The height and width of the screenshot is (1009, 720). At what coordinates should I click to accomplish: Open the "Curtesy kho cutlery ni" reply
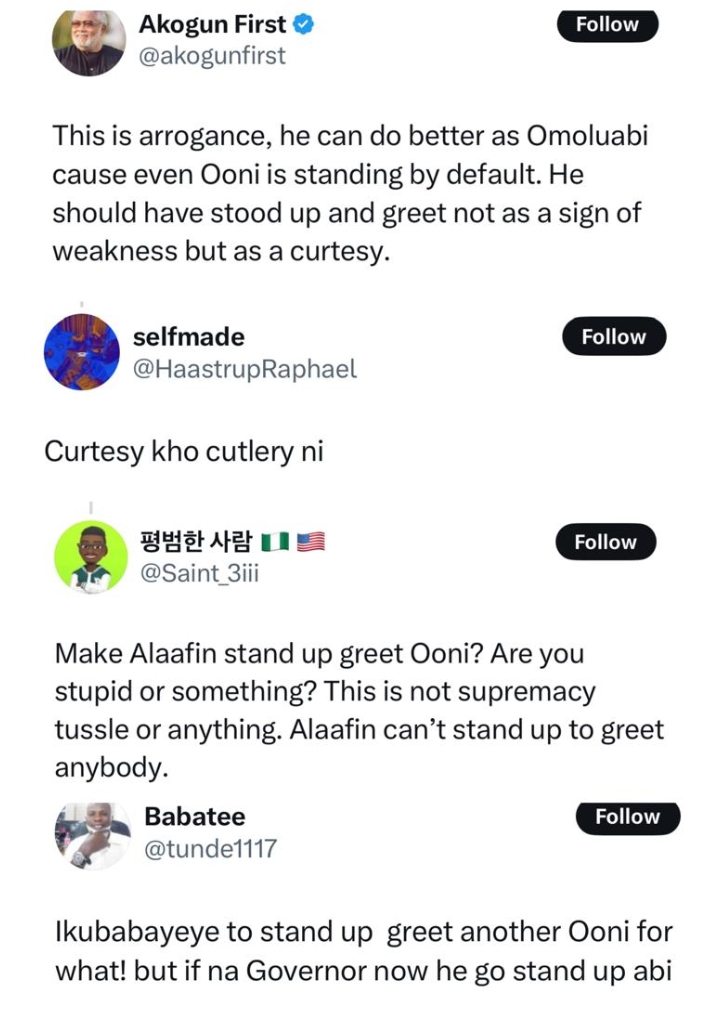pyautogui.click(x=183, y=452)
